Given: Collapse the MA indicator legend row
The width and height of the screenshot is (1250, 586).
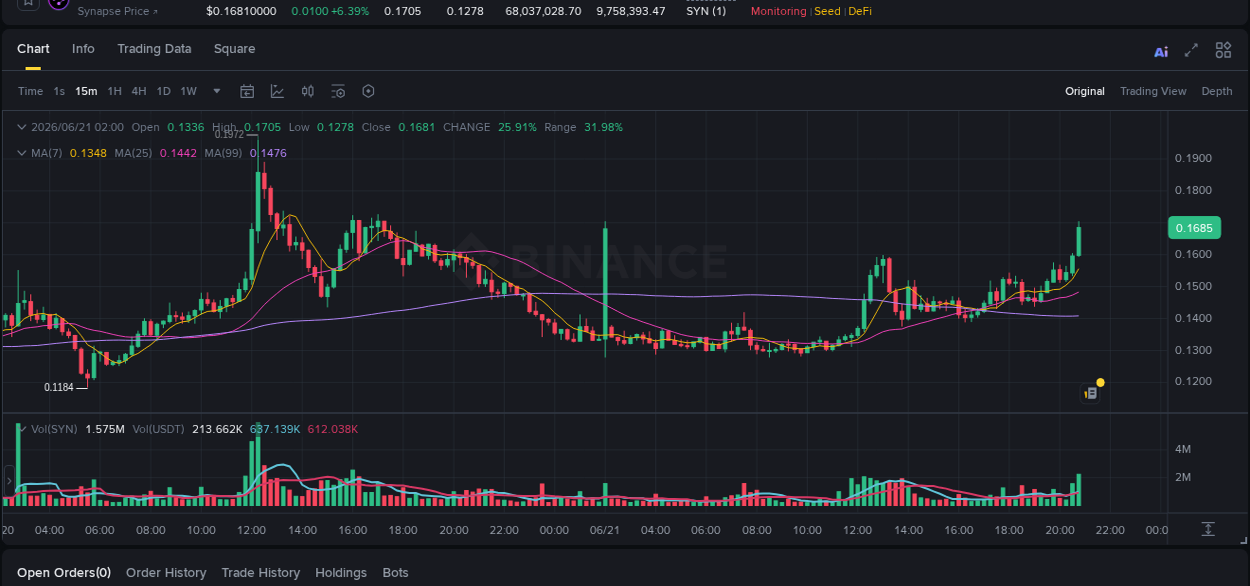Looking at the screenshot, I should (22, 153).
